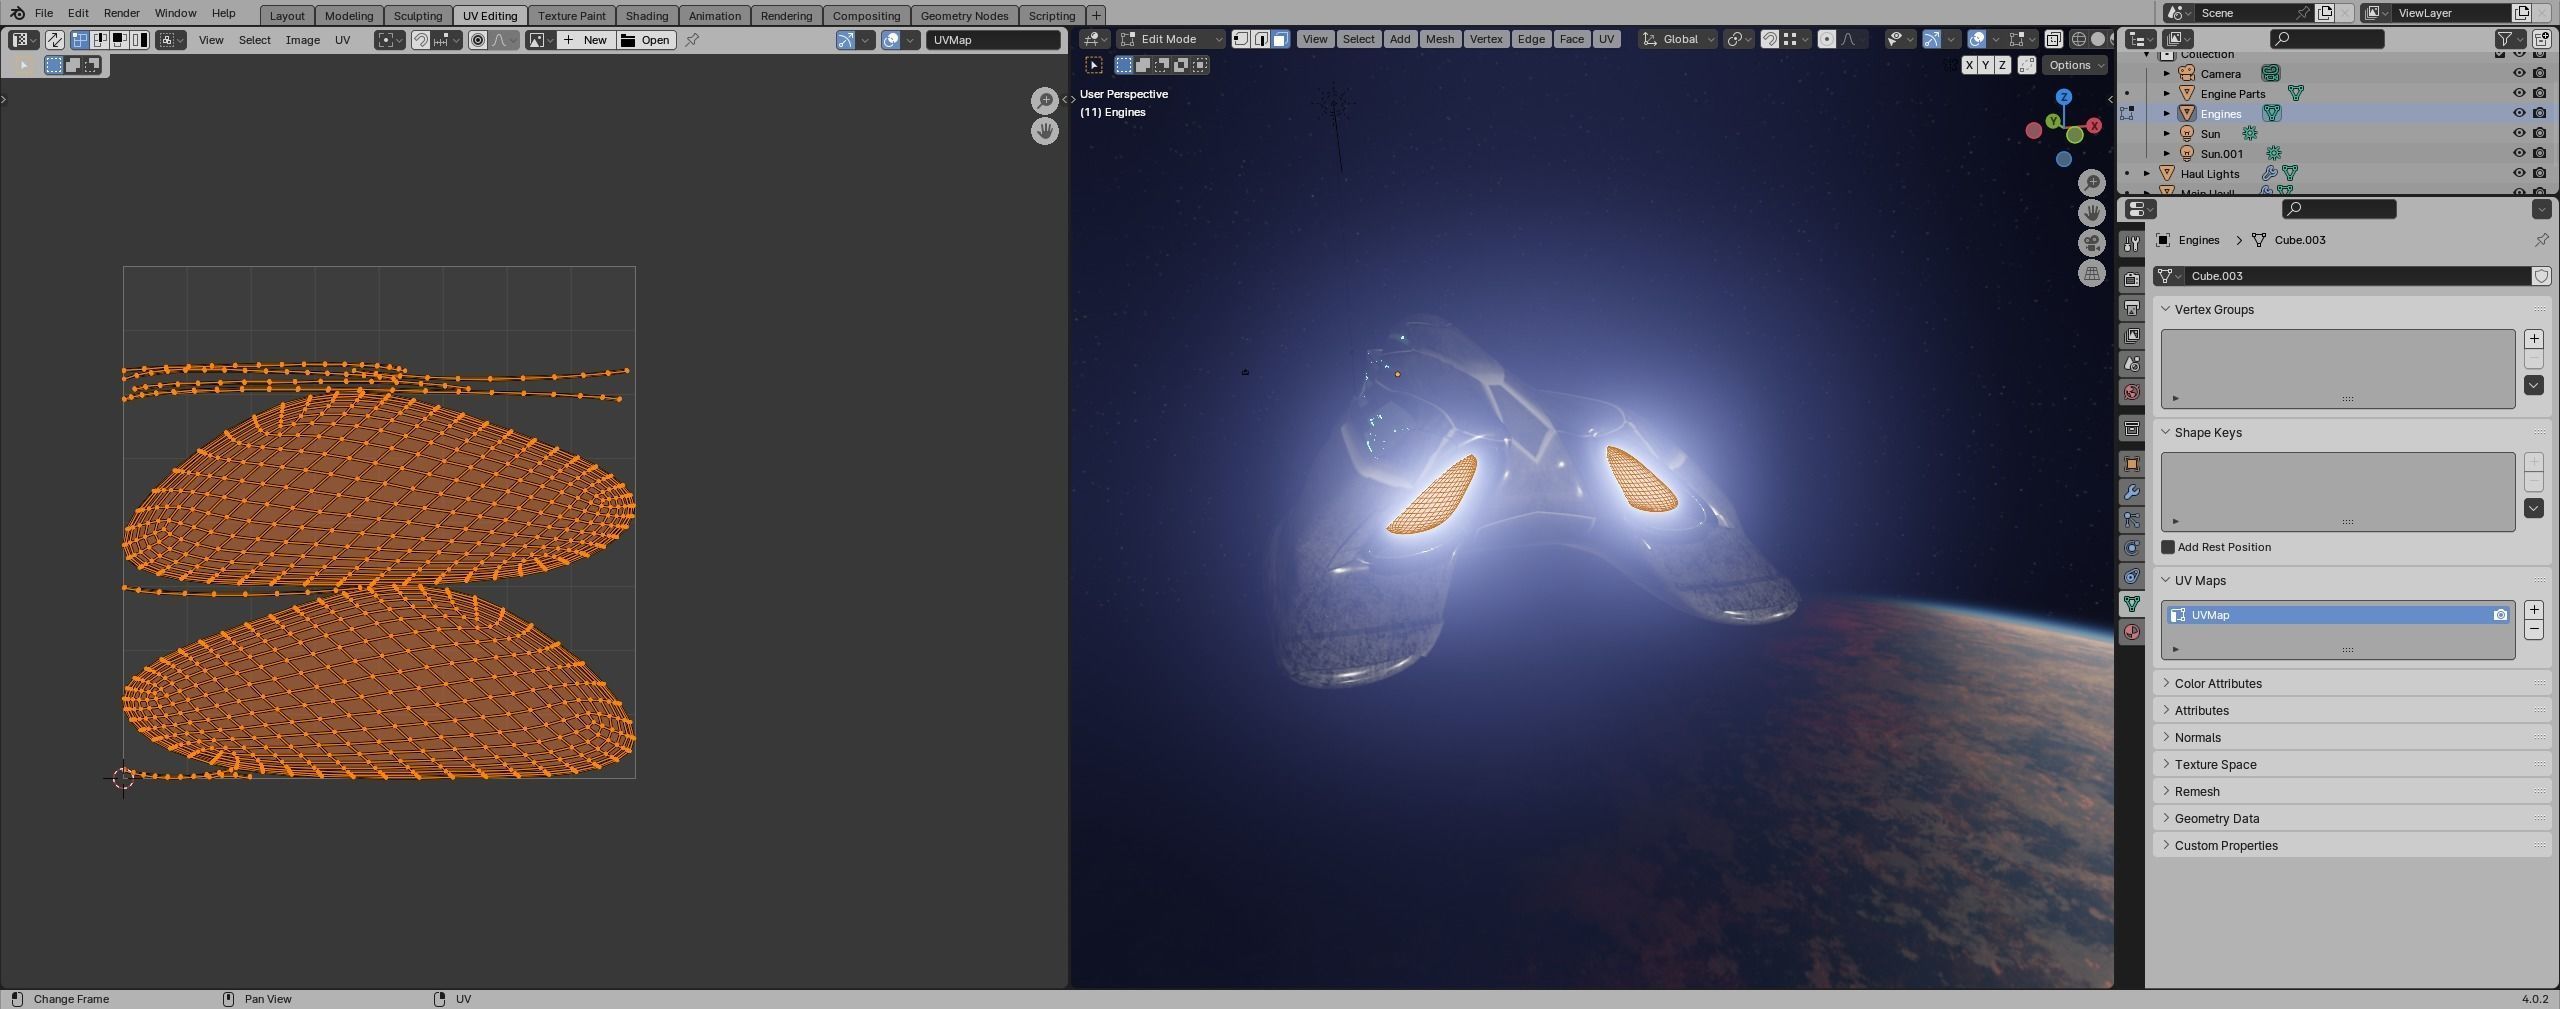The image size is (2560, 1009).
Task: Open the Physics properties tab
Action: pos(2132,548)
